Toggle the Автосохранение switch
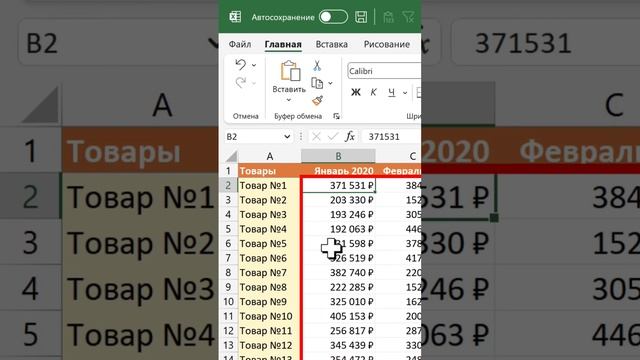The image size is (640, 360). (x=333, y=17)
